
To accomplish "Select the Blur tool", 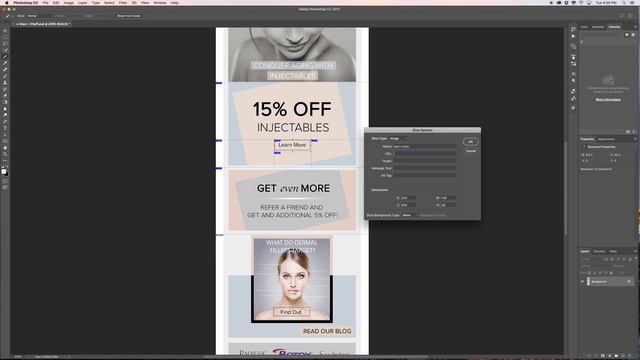I will tap(5, 109).
